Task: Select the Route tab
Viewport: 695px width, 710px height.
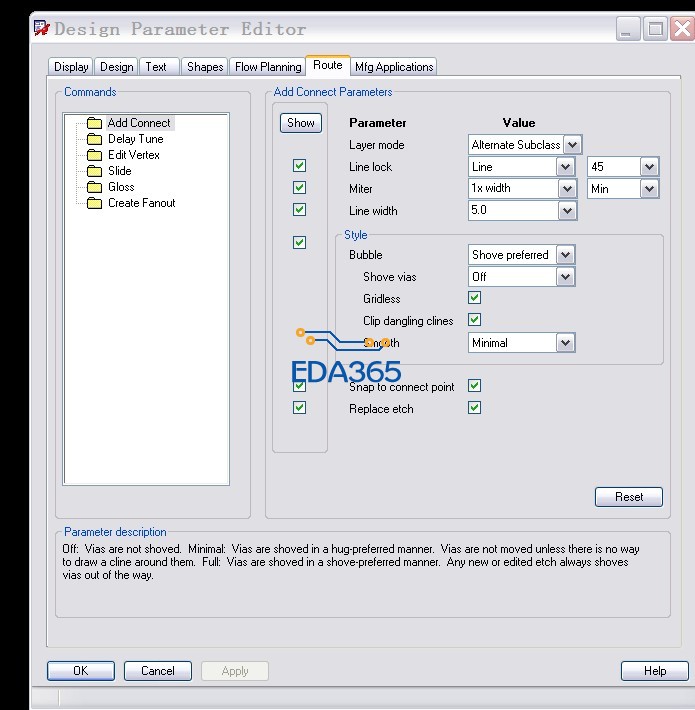Action: pos(327,65)
